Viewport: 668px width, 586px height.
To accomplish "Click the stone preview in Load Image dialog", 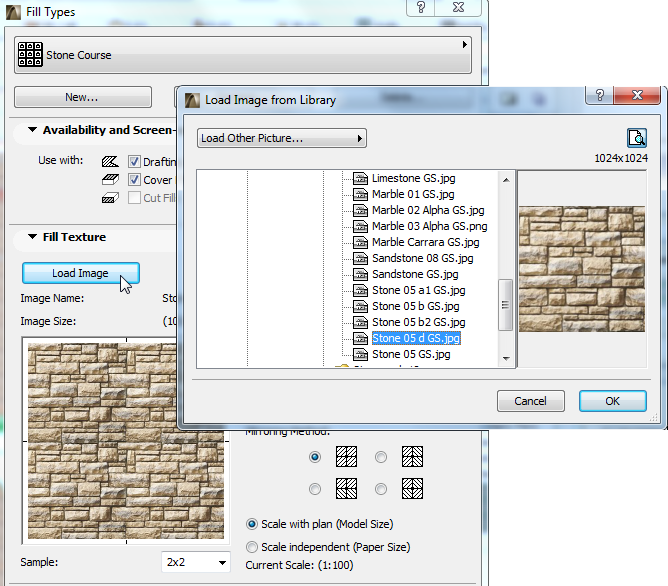I will 582,269.
